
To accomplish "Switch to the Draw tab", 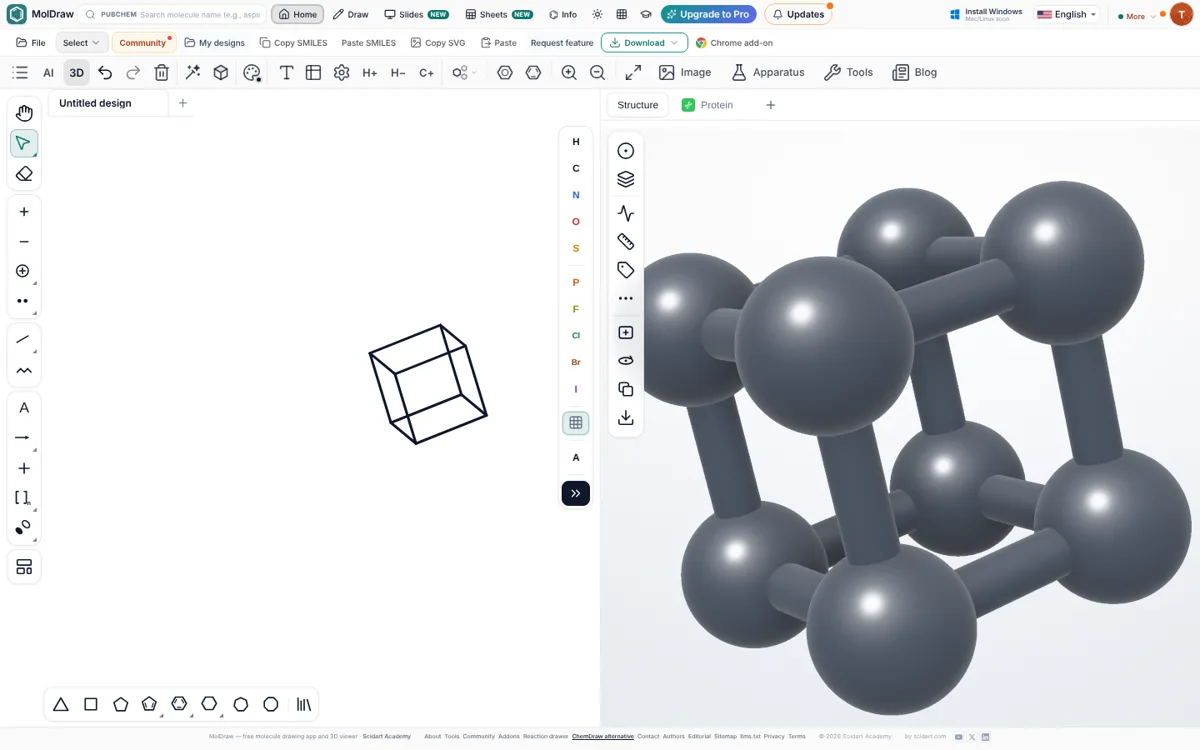I will pyautogui.click(x=351, y=15).
